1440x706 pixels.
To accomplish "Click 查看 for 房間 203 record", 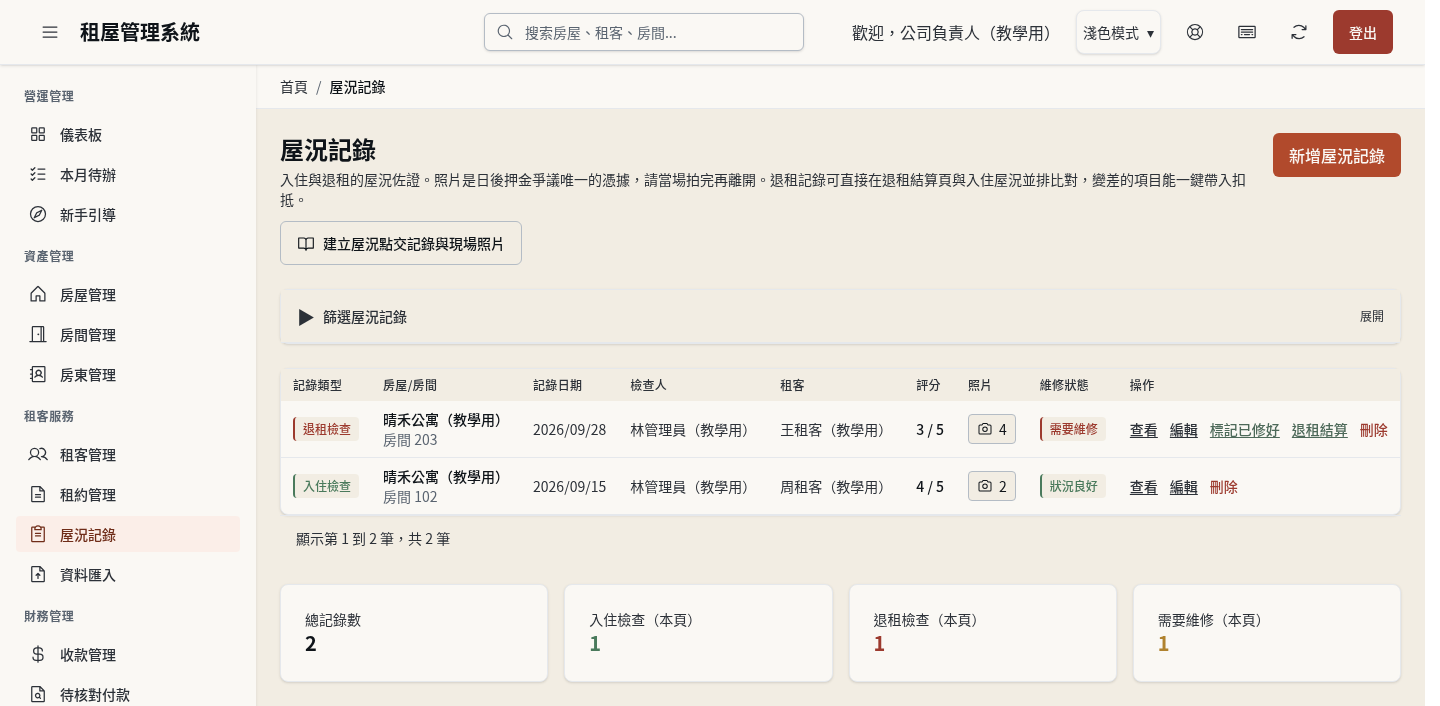I will pos(1144,430).
